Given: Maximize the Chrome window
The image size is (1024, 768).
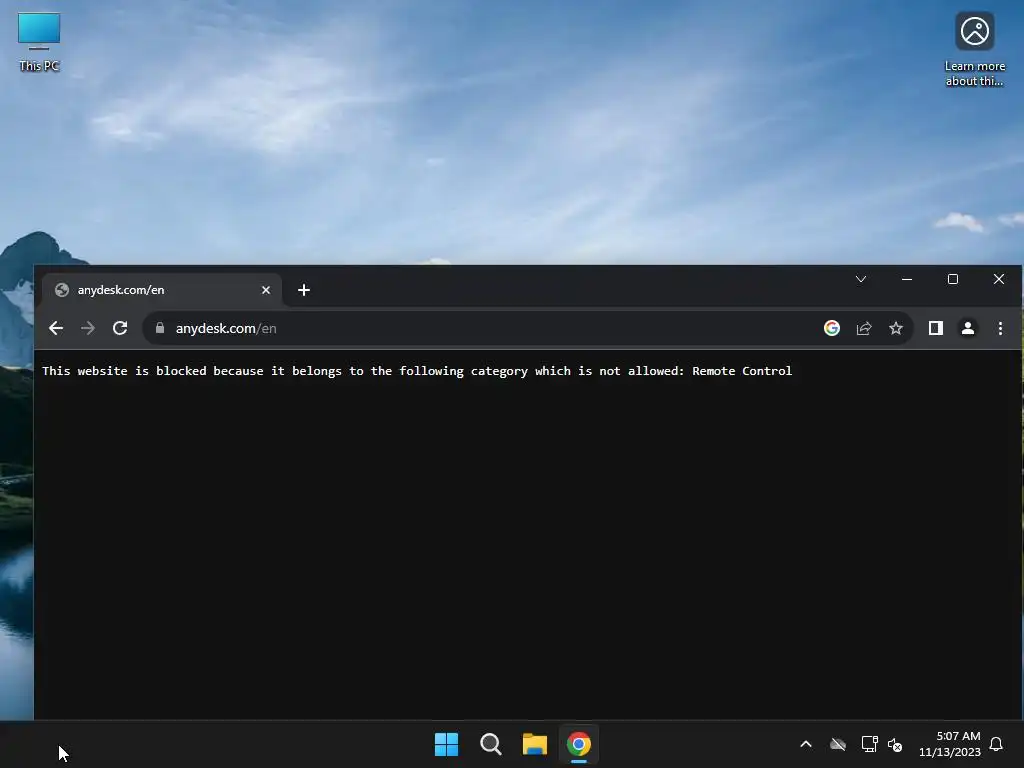Looking at the screenshot, I should [x=953, y=279].
